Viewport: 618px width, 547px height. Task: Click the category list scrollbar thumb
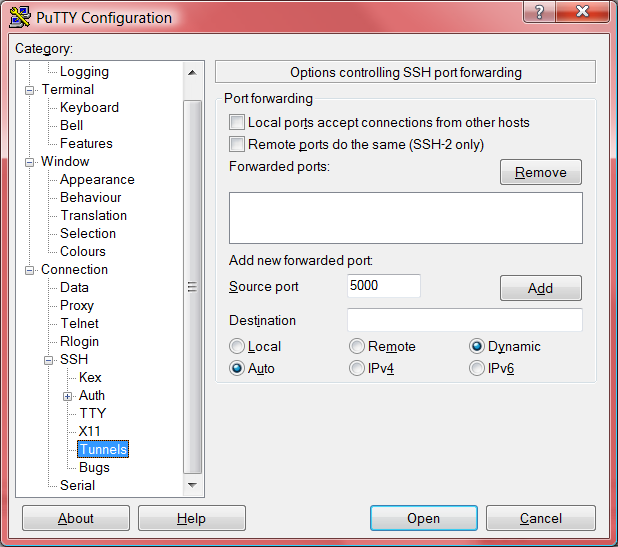point(192,287)
